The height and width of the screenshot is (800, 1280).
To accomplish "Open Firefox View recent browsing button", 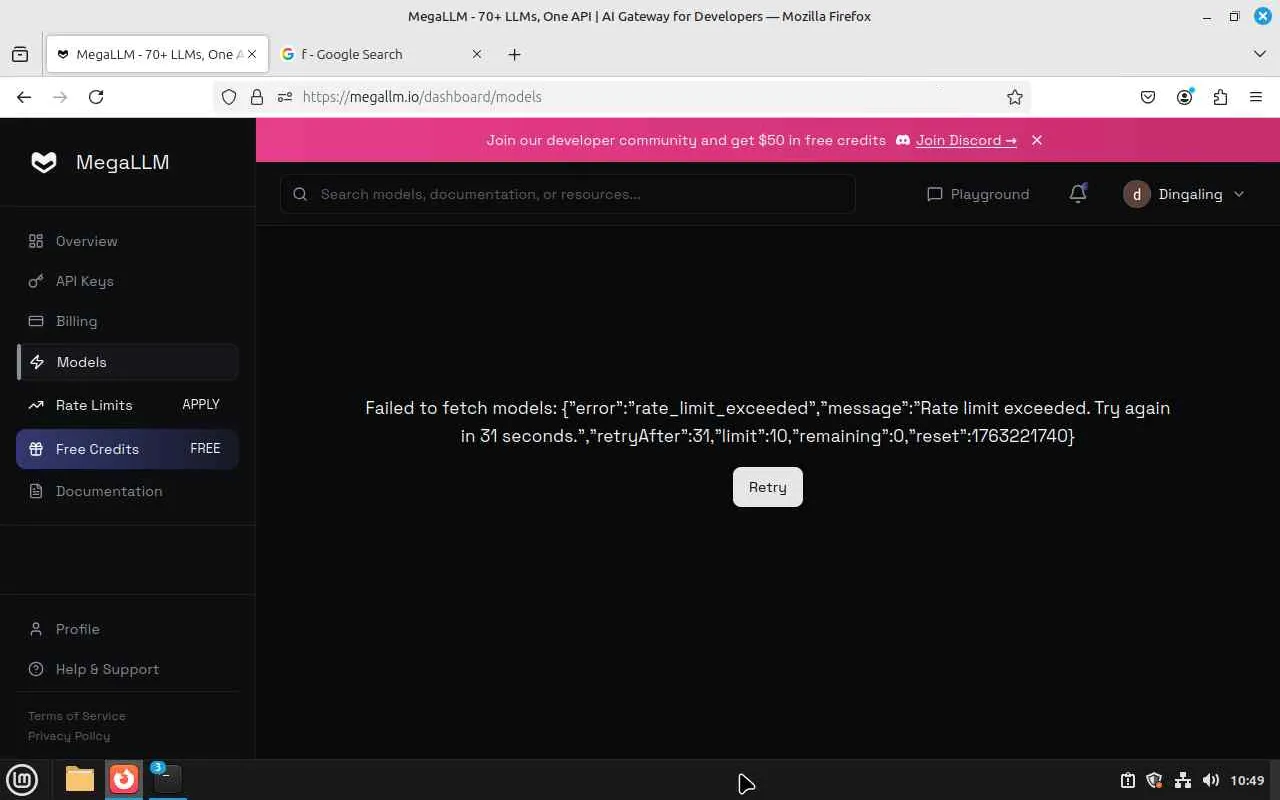I will (x=20, y=54).
